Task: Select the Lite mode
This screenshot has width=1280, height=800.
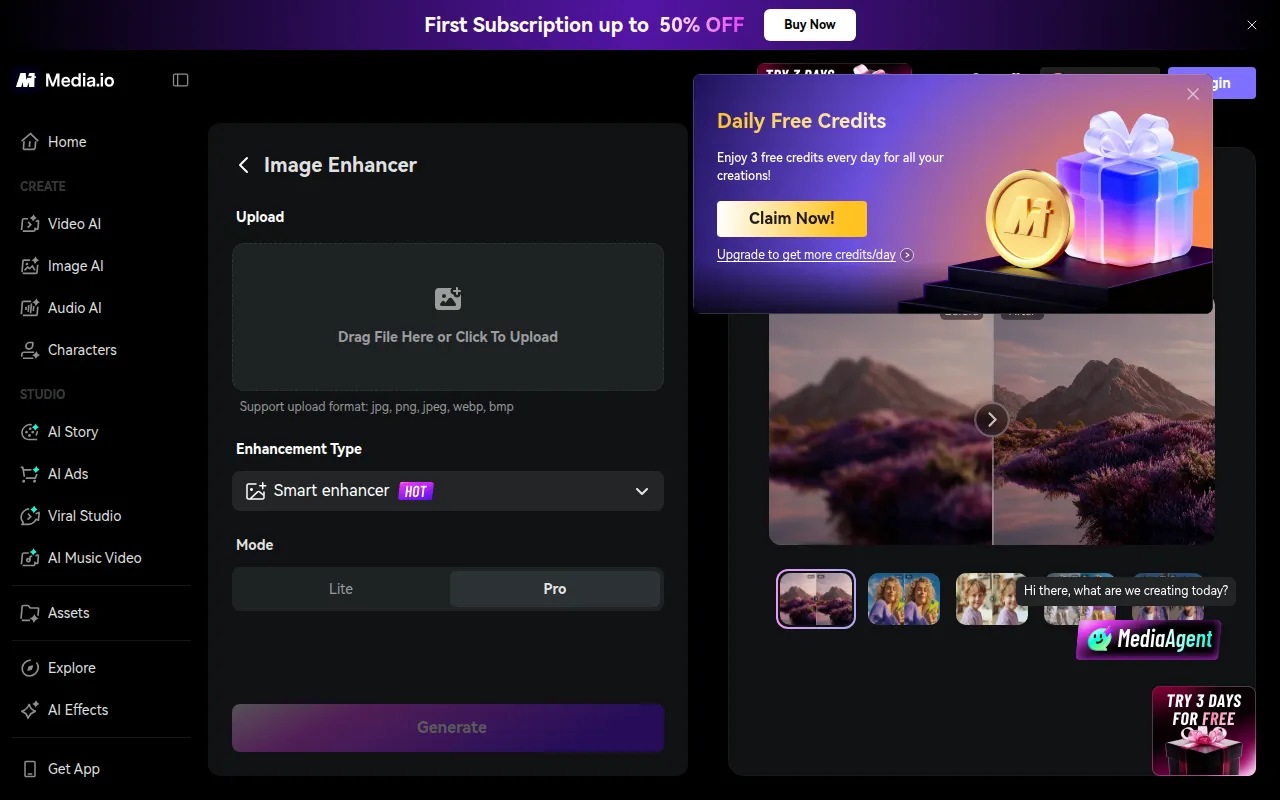Action: coord(341,589)
